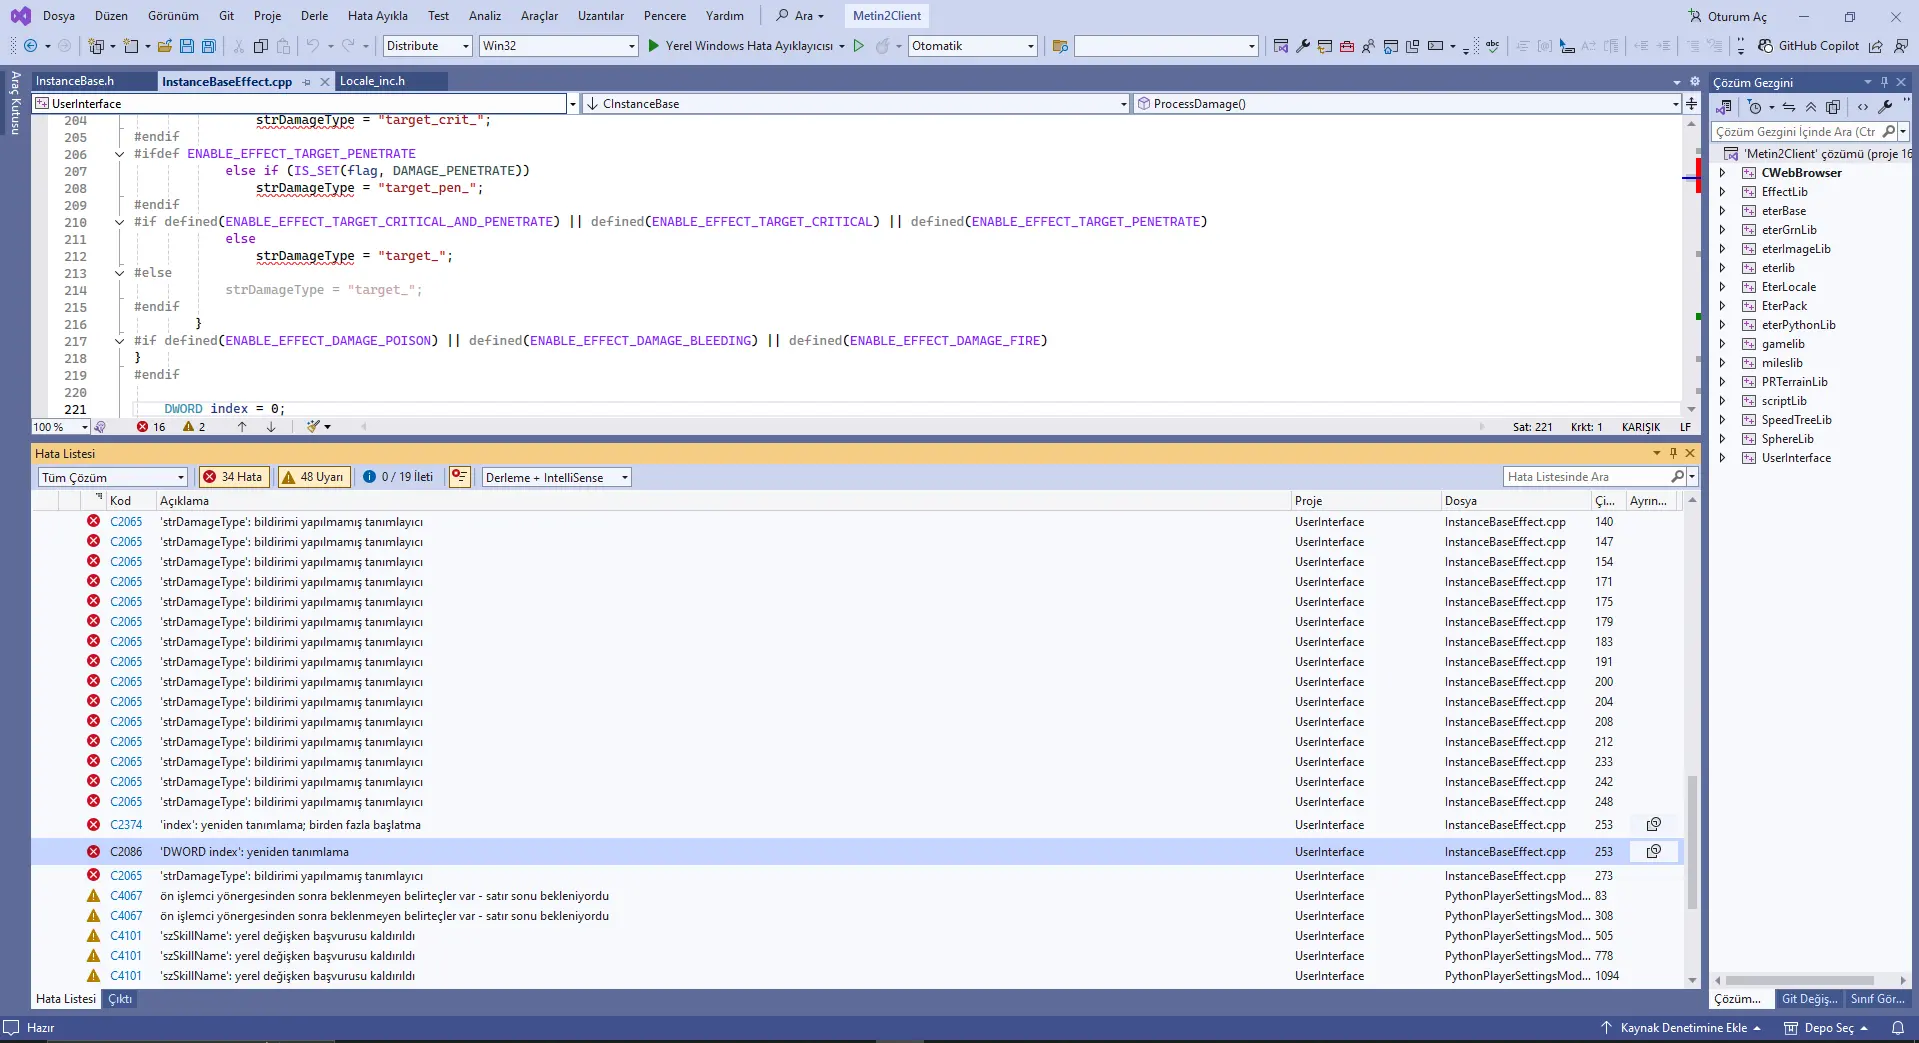Switch to the Locale_inc.h tab

[372, 81]
